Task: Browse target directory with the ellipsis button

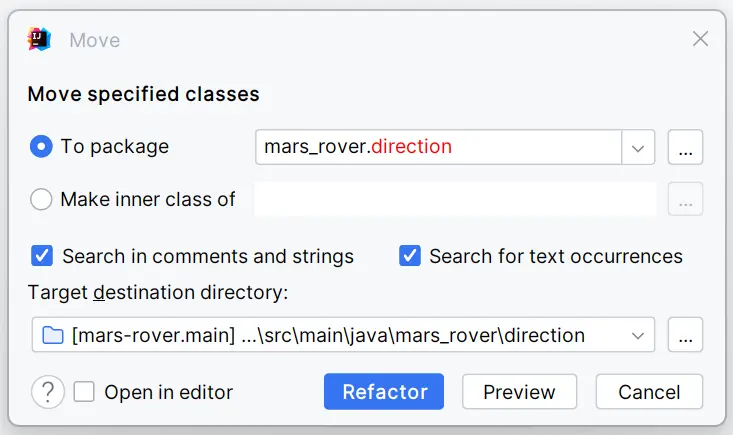Action: click(x=685, y=335)
